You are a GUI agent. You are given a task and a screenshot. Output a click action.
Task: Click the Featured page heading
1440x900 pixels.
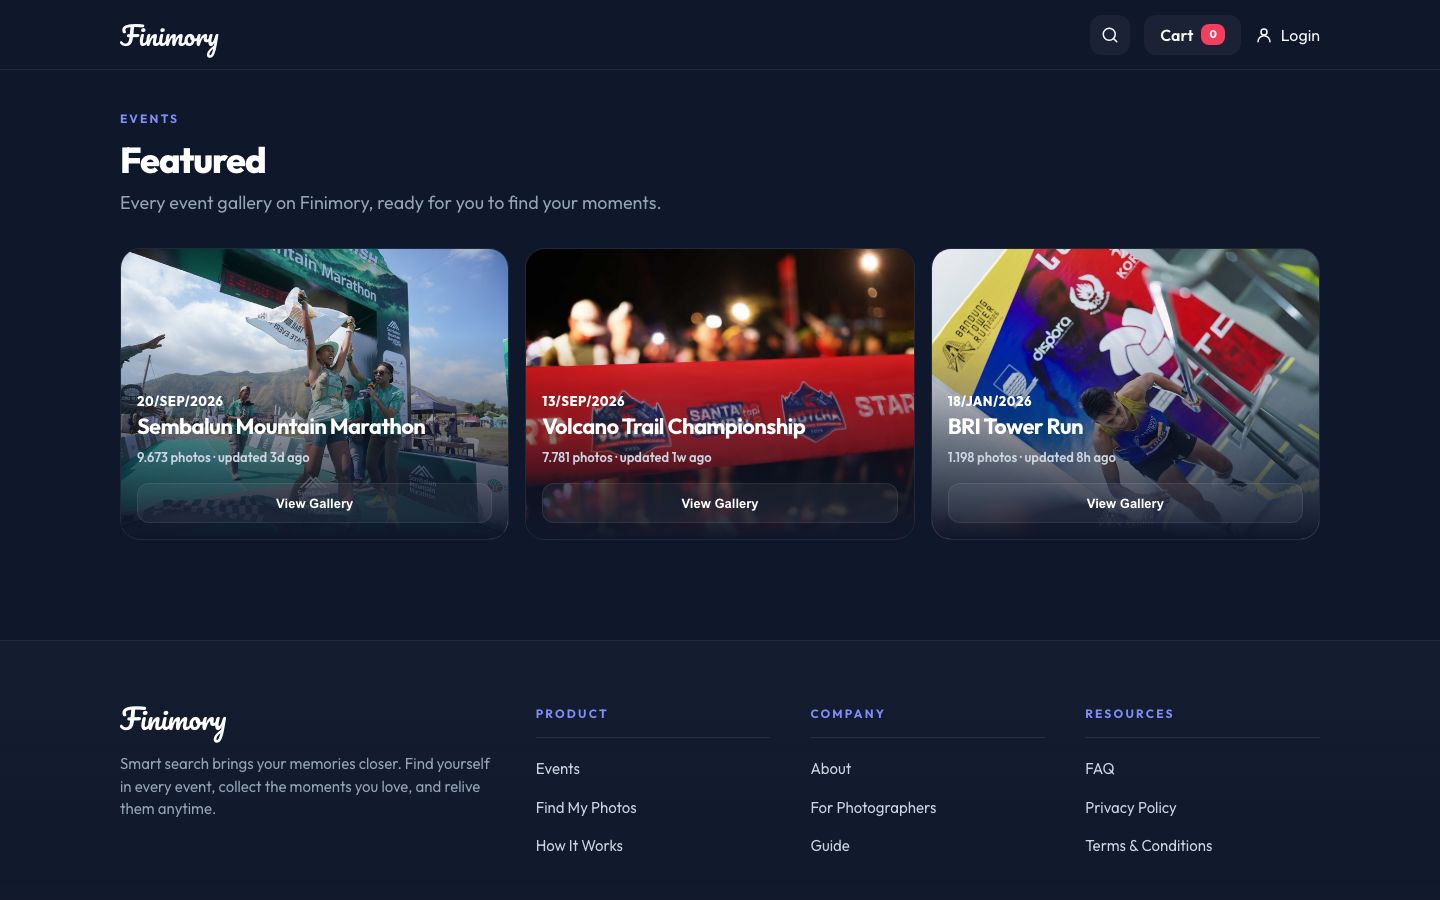pos(193,161)
